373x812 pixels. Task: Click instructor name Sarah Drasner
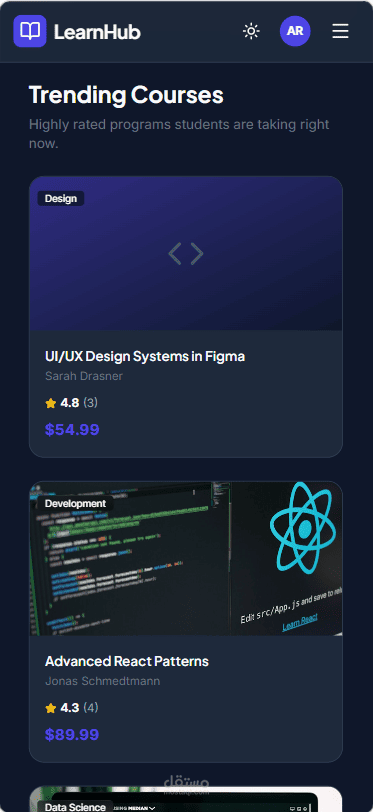[x=84, y=376]
